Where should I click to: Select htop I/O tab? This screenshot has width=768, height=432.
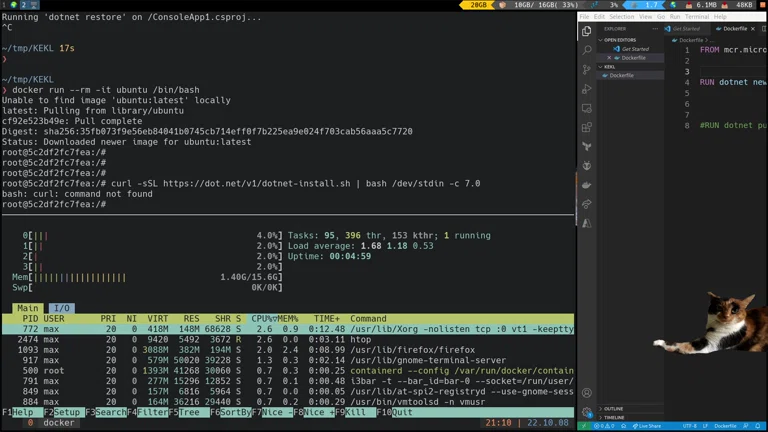pos(61,308)
